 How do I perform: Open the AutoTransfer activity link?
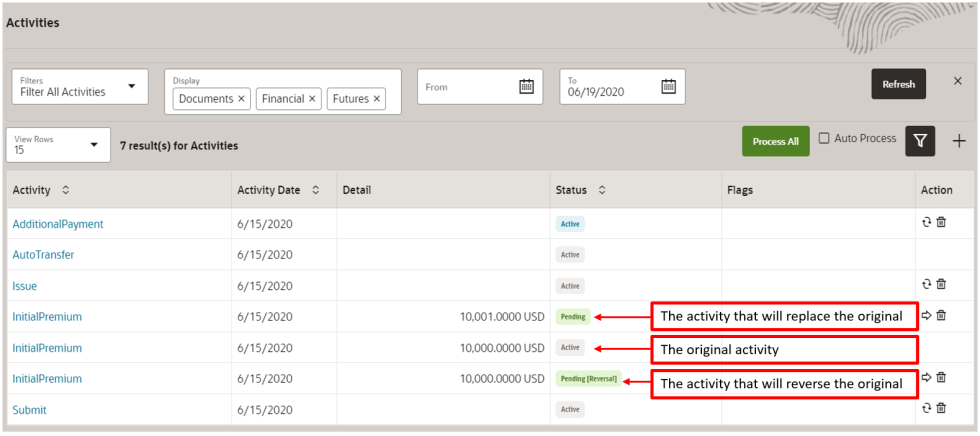click(43, 255)
